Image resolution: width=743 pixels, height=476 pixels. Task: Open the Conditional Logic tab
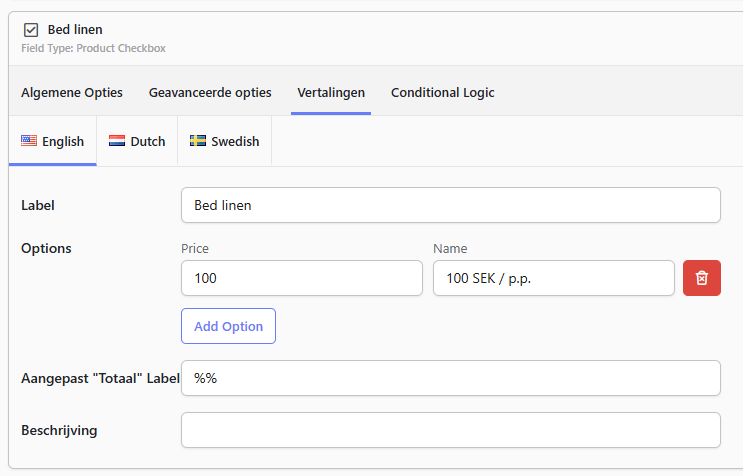(x=443, y=92)
